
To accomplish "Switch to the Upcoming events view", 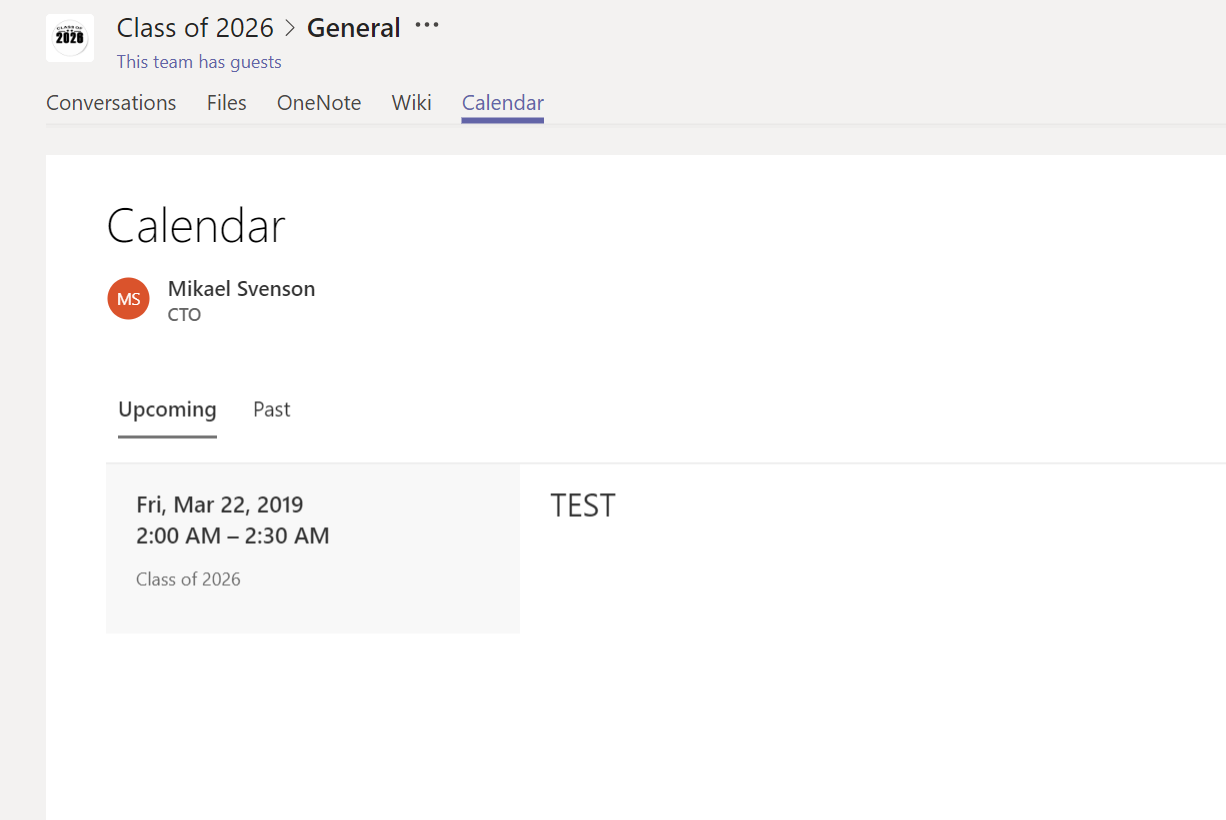I will [167, 409].
